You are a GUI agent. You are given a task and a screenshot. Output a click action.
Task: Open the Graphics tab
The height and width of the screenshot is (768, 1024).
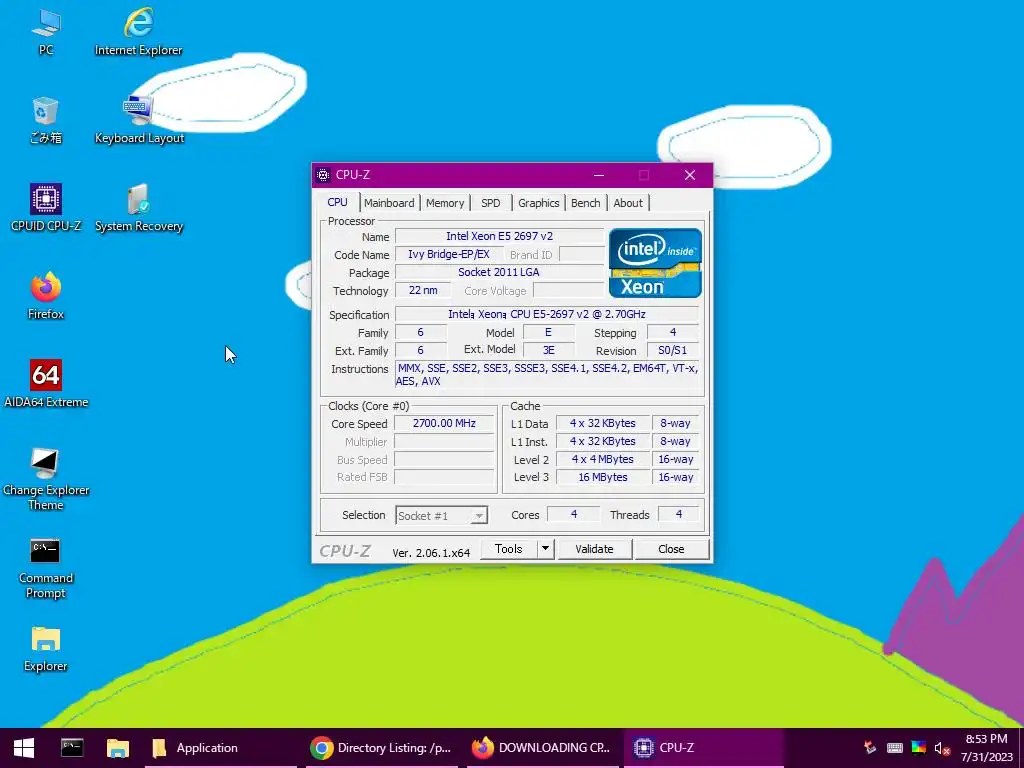click(x=539, y=203)
